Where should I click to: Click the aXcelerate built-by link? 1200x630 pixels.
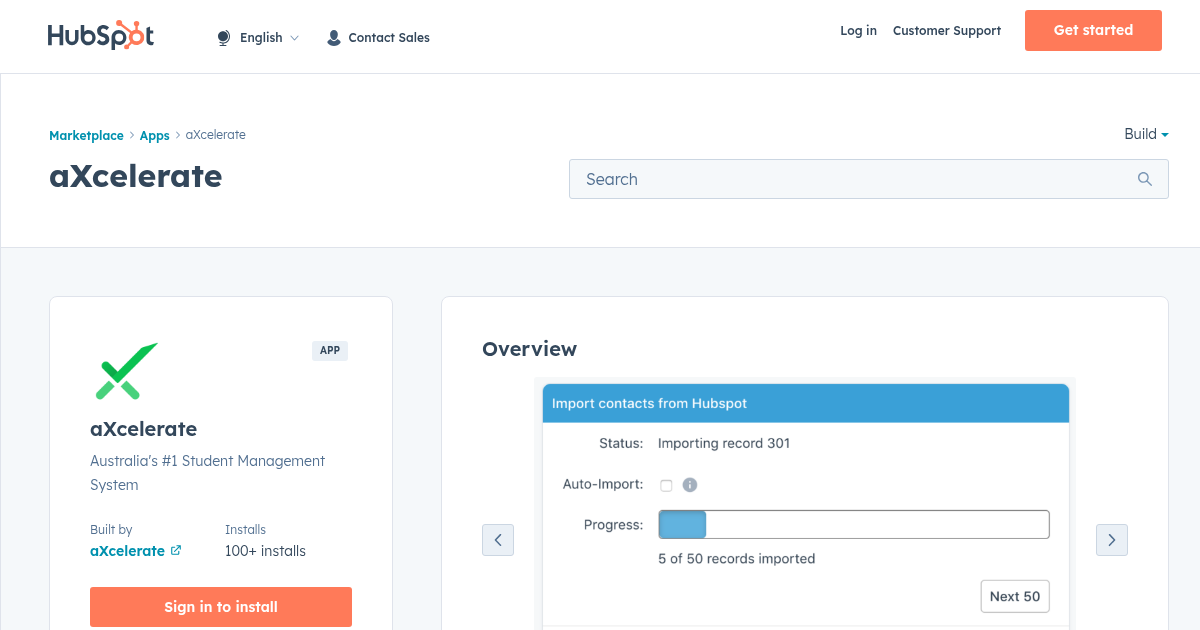(128, 550)
